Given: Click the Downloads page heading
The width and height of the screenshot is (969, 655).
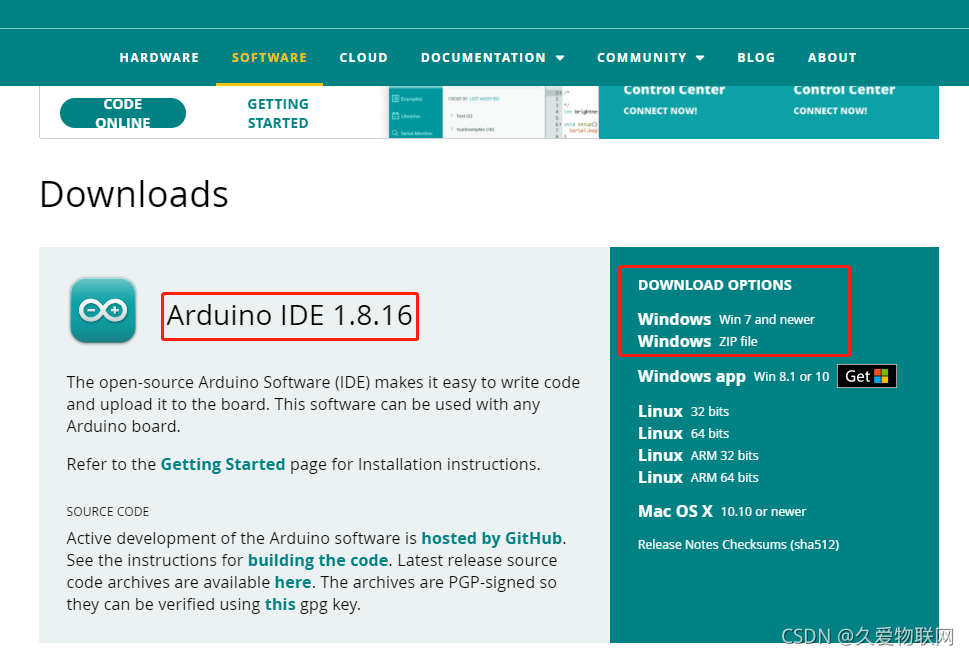Looking at the screenshot, I should (x=134, y=194).
